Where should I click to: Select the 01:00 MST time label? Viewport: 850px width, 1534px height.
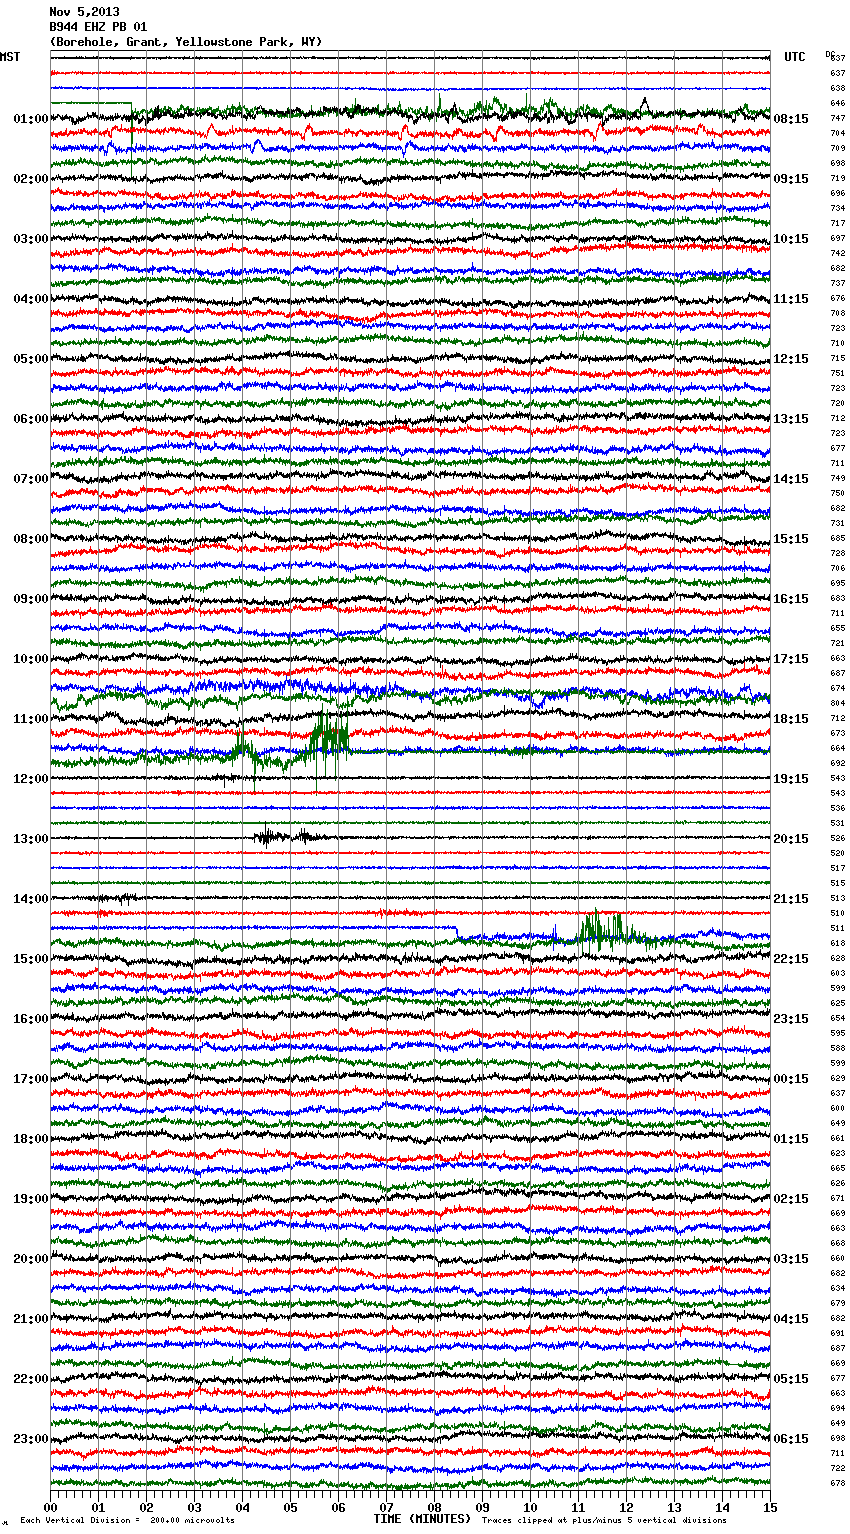(30, 119)
